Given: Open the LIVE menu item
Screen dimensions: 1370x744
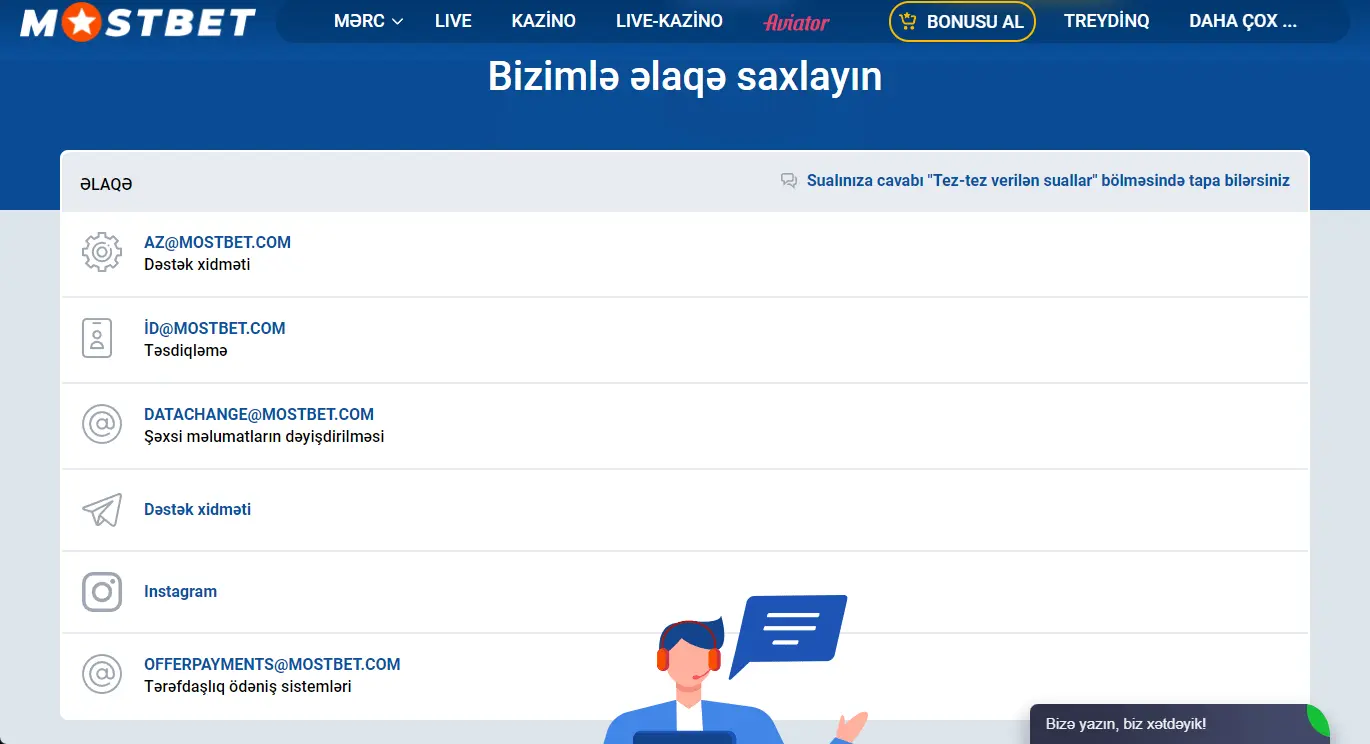Looking at the screenshot, I should pyautogui.click(x=453, y=21).
